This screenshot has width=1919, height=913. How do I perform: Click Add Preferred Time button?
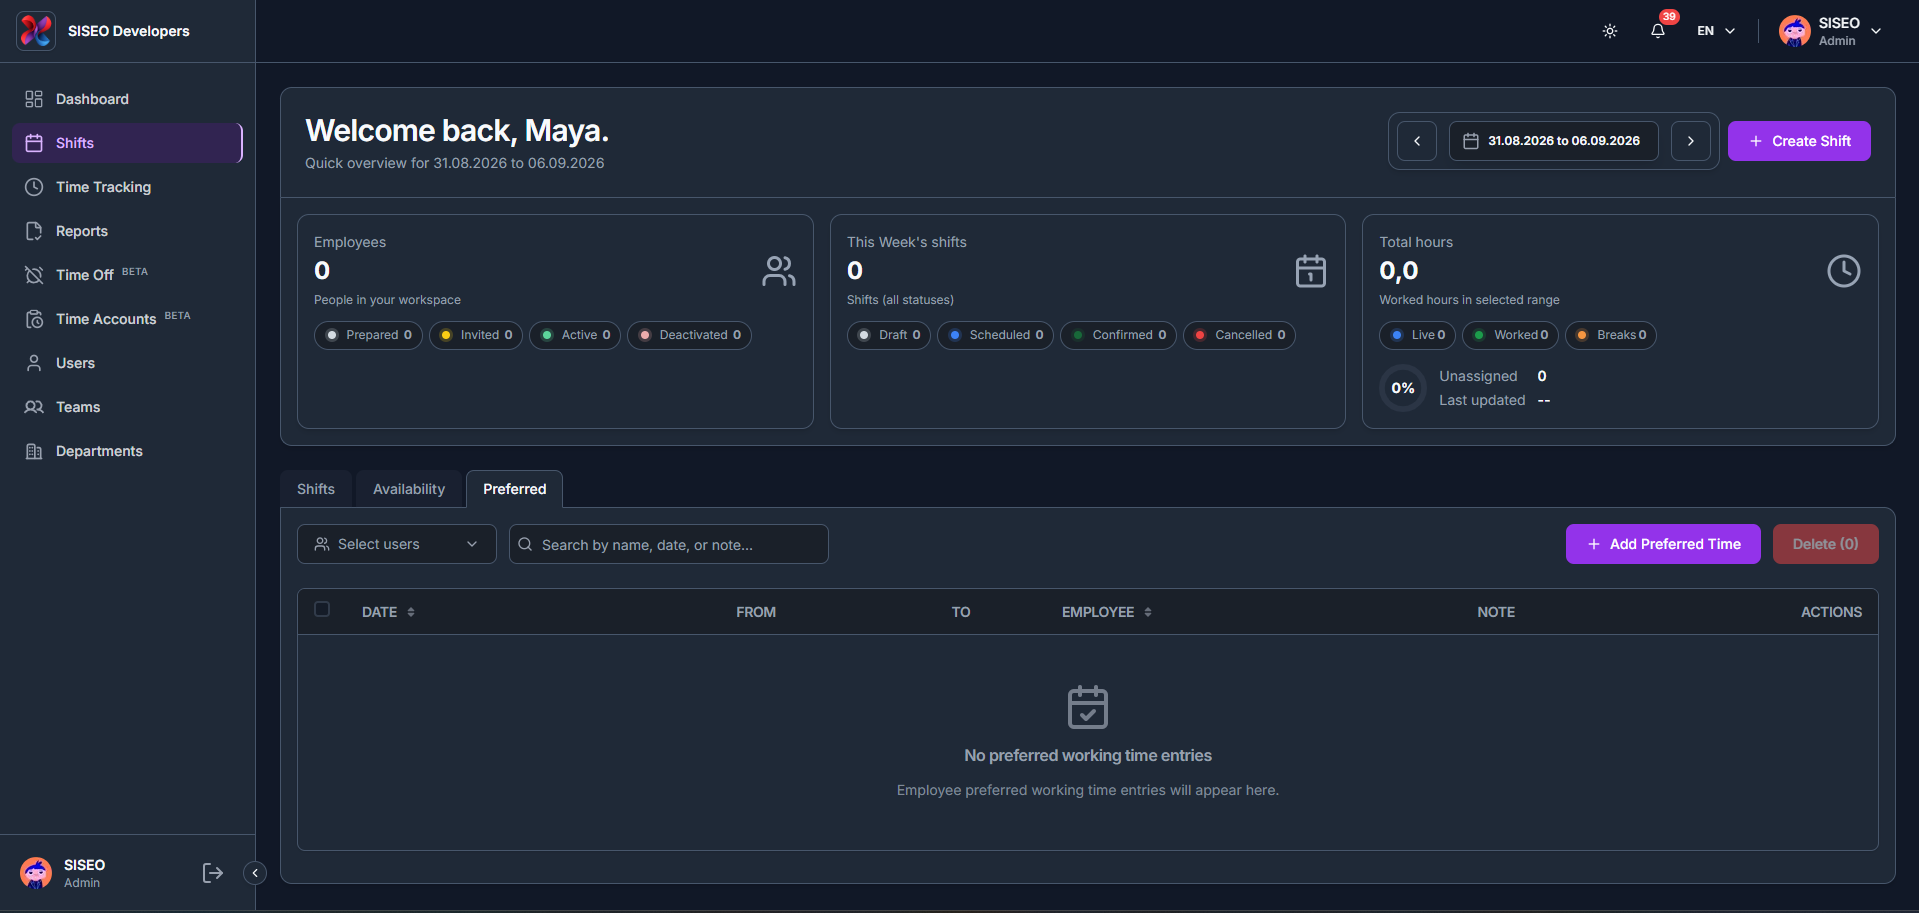[1663, 544]
